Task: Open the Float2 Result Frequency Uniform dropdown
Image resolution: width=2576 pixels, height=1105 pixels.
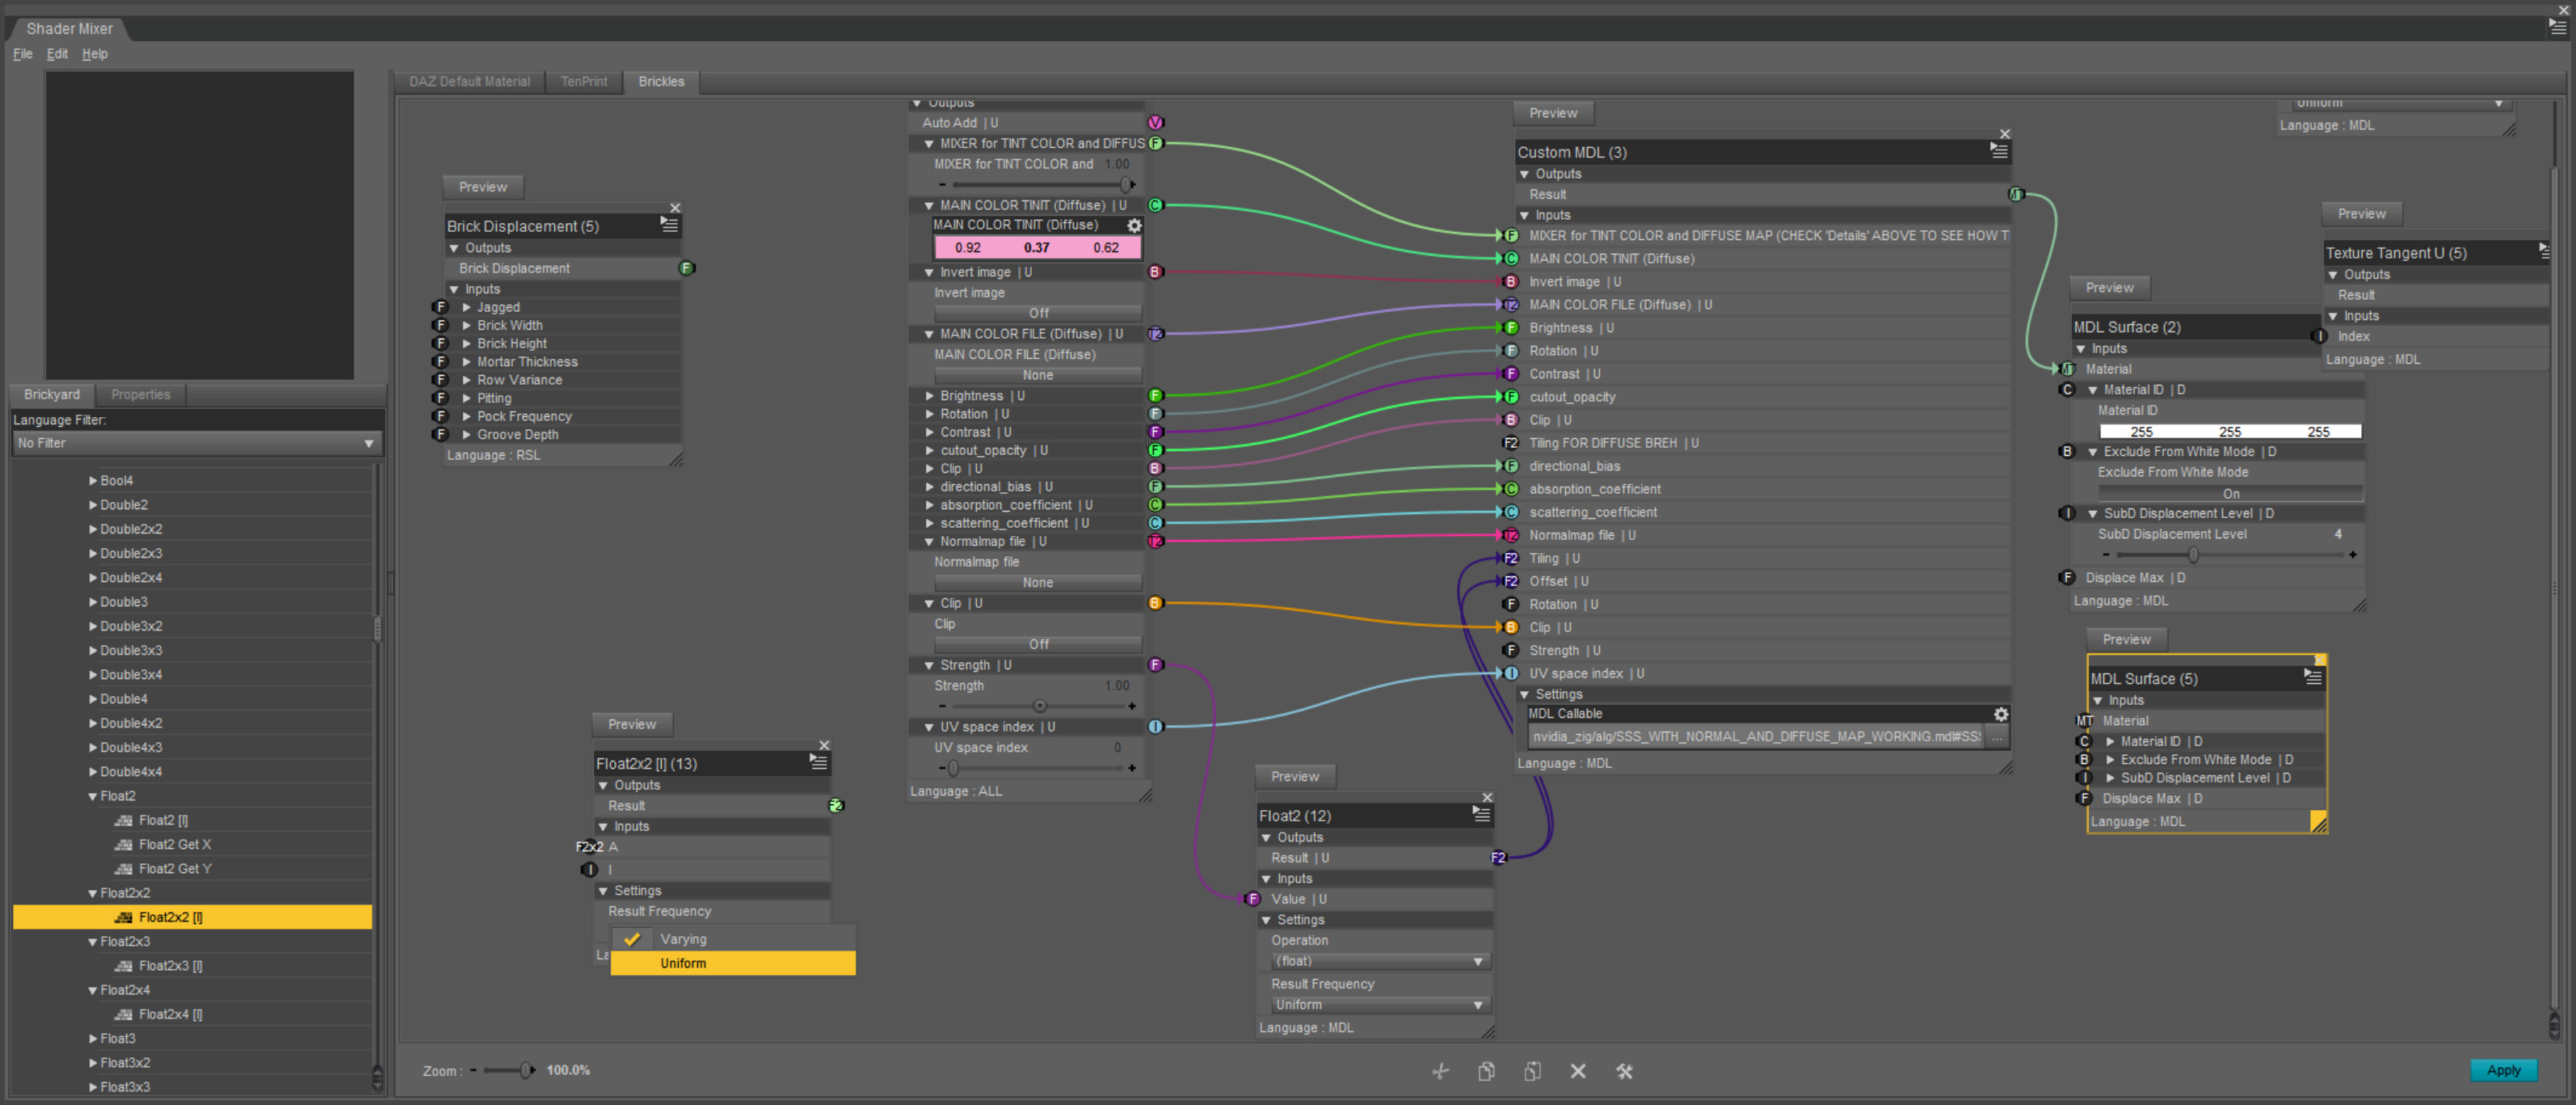Action: 1380,1005
